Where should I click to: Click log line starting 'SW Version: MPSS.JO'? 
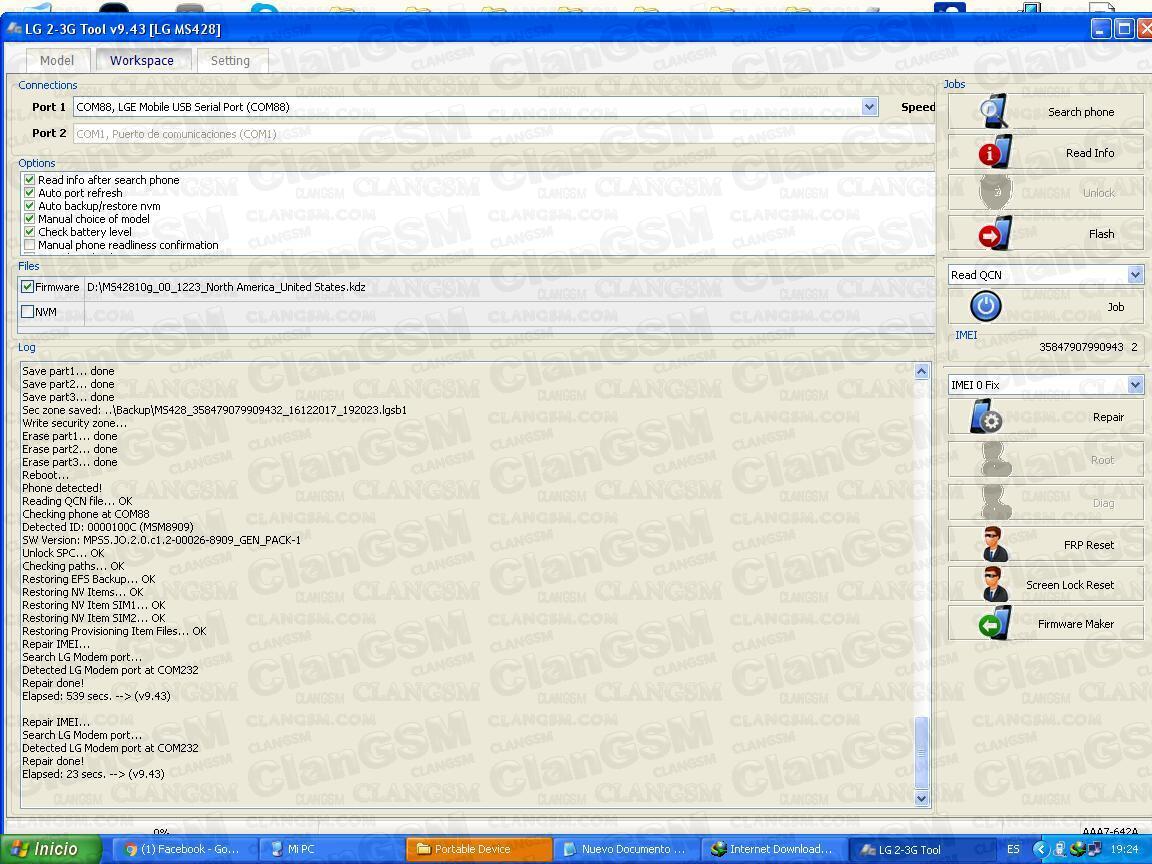pos(161,540)
